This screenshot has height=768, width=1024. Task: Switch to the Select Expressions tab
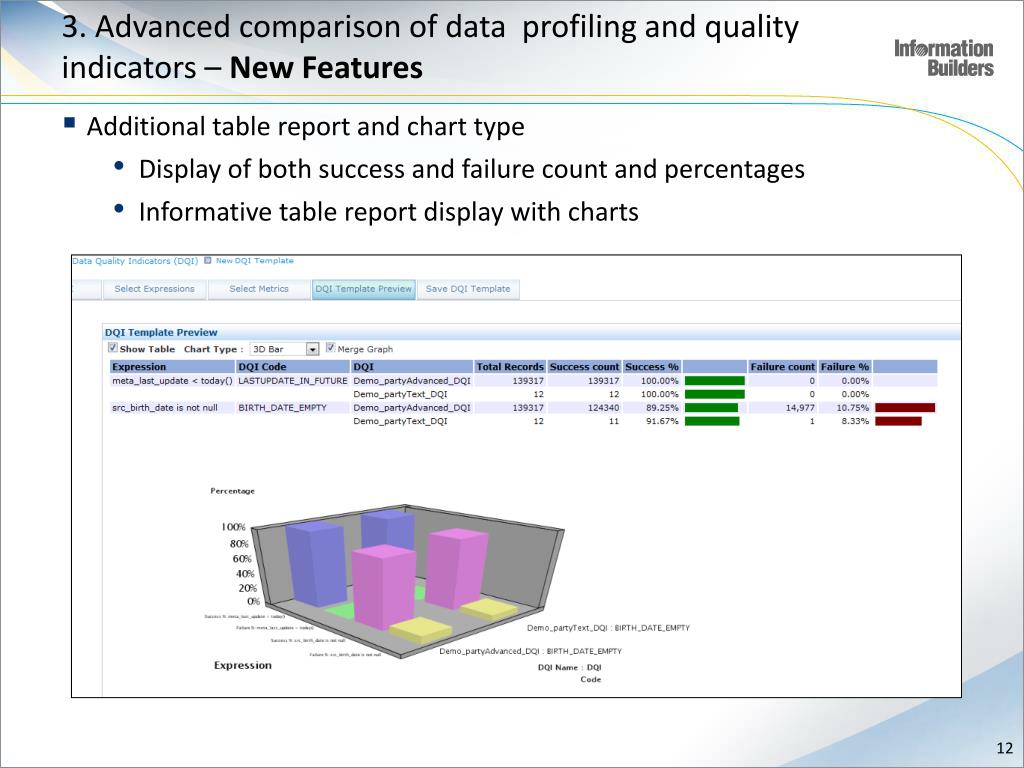(154, 289)
